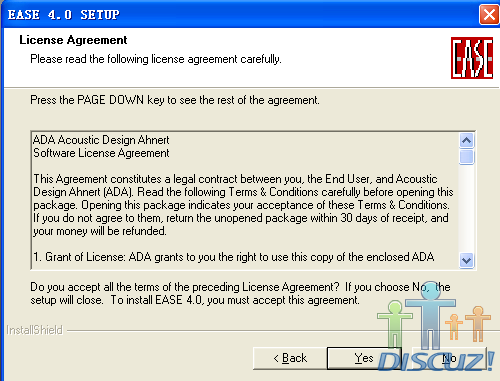Place cursor on "ADA Acoustic Design Ahnert" line

[101, 140]
